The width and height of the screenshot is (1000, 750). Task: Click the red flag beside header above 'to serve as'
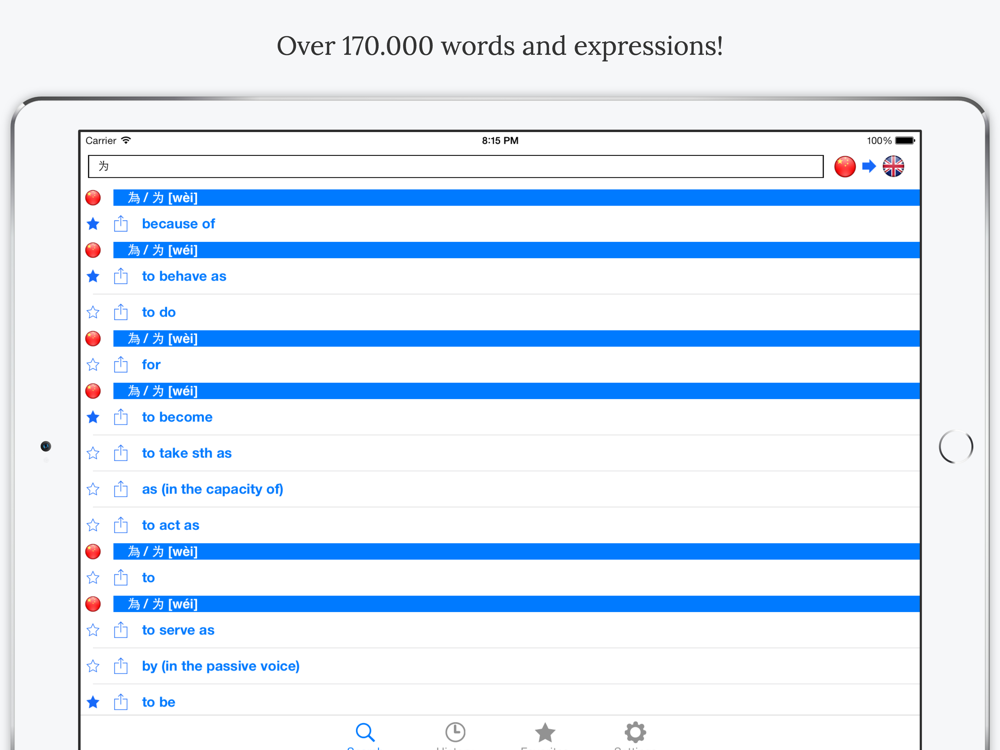[93, 604]
